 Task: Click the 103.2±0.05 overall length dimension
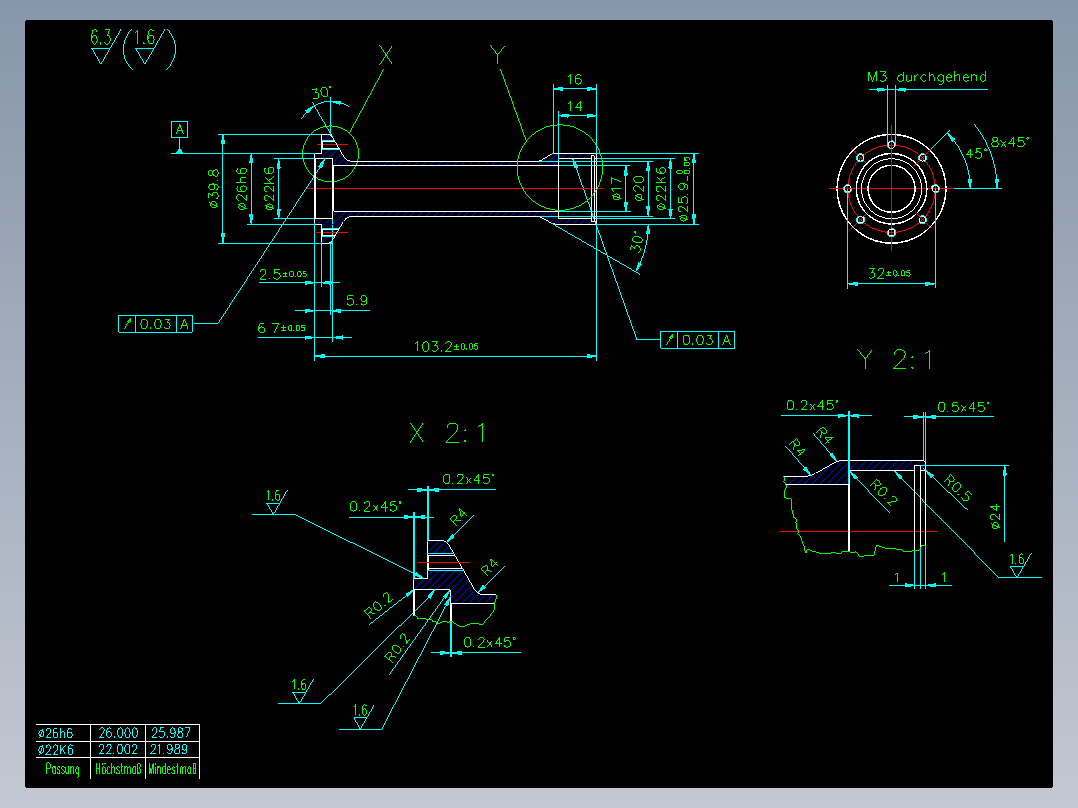coord(446,346)
